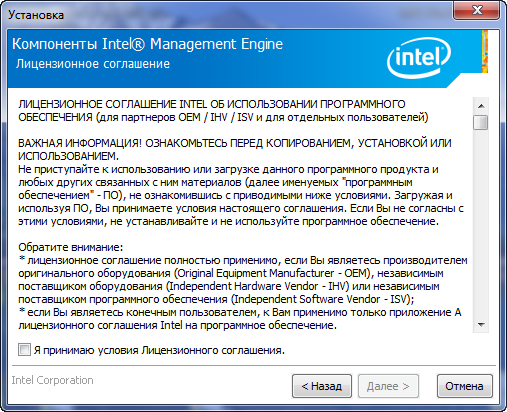The image size is (507, 412).
Task: Go back with the '< Назад' button
Action: point(322,386)
